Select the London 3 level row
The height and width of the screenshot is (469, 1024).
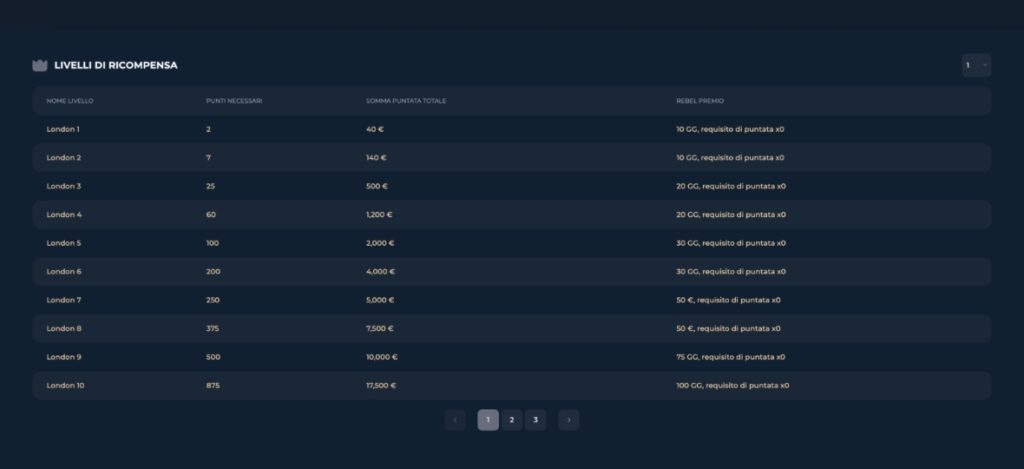coord(63,186)
